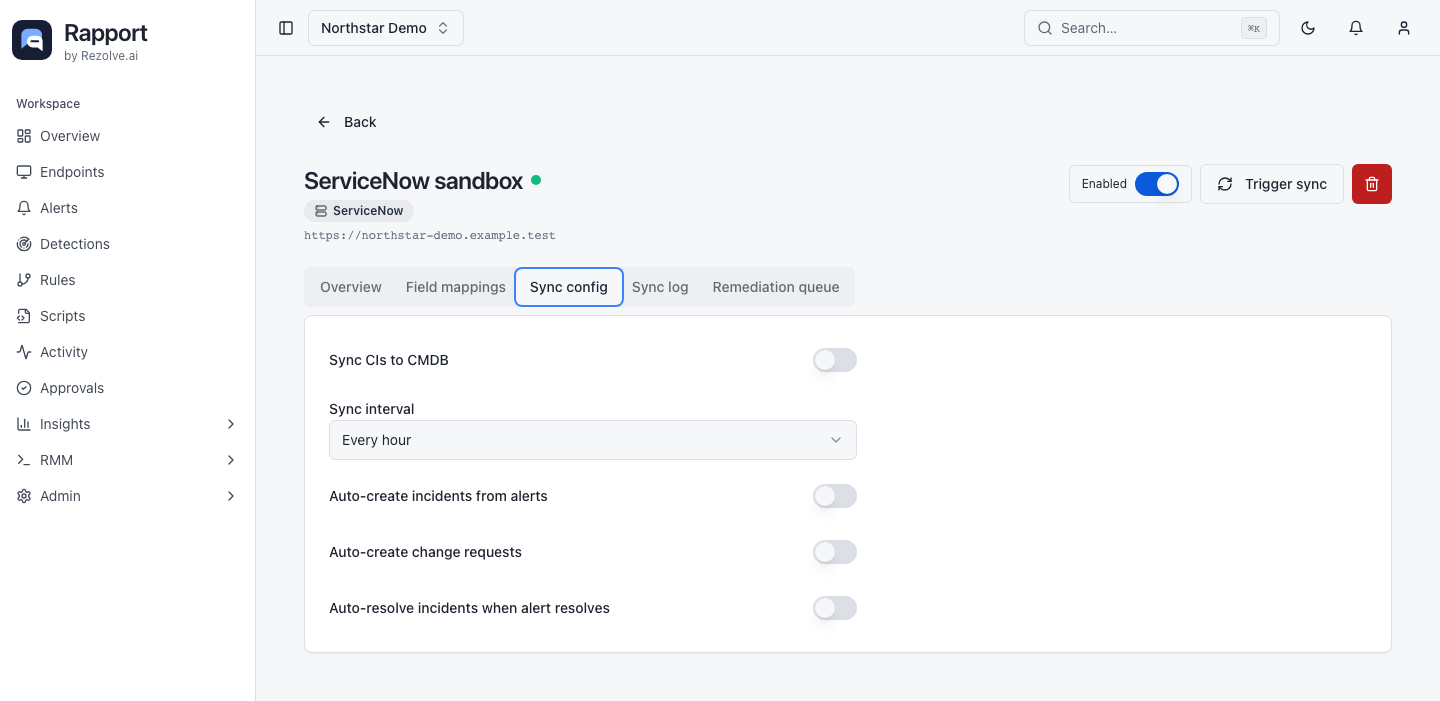Image resolution: width=1440 pixels, height=701 pixels.
Task: Turn on Auto-create incidents from alerts
Action: pos(835,496)
